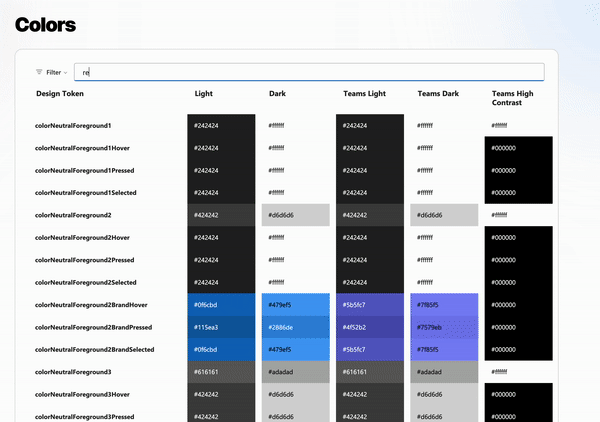Image resolution: width=600 pixels, height=422 pixels.
Task: Click Teams Light #5b5fc7 swatch in BrandSelected row
Action: (370, 350)
